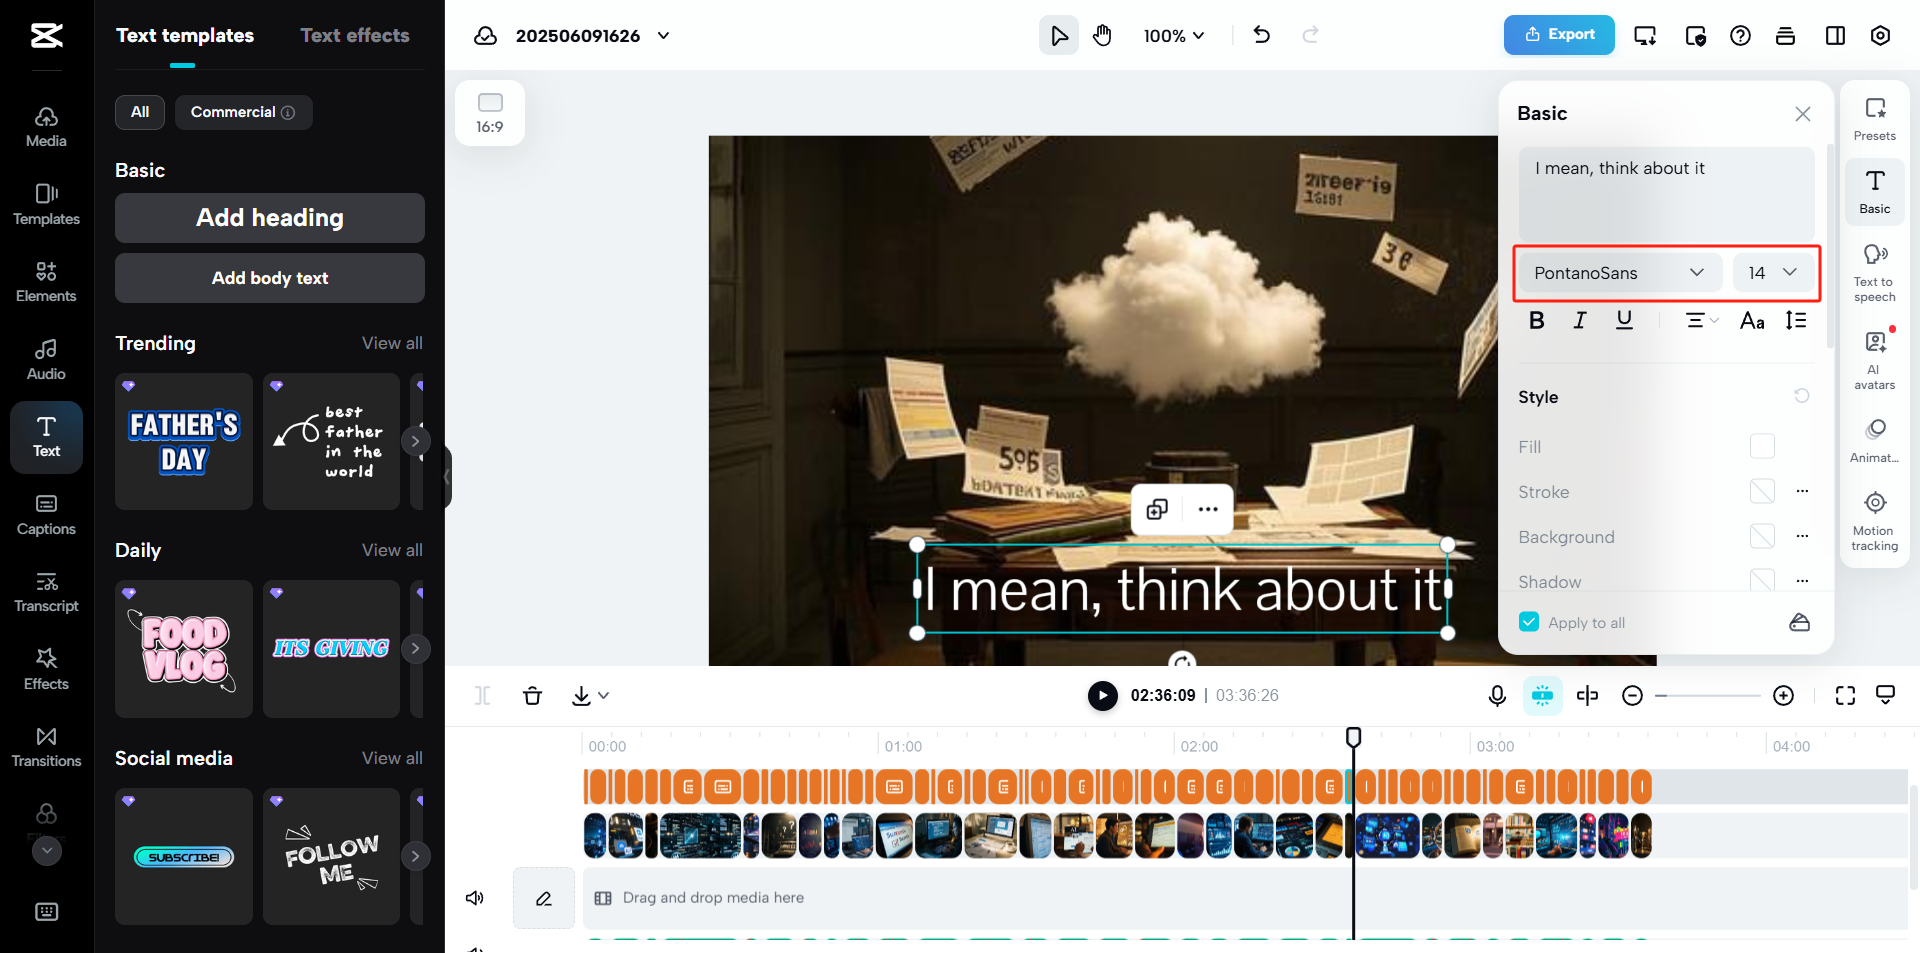
Task: Open the Captions panel
Action: point(46,515)
